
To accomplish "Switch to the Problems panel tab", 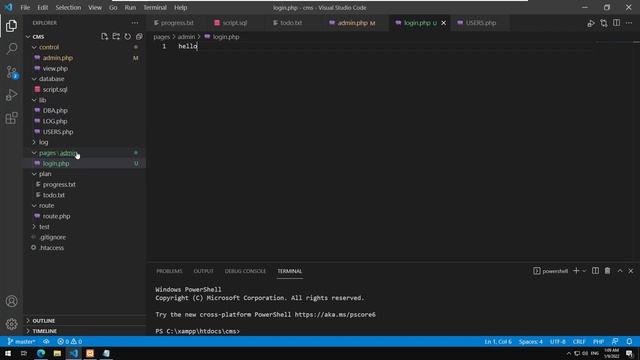I will [169, 271].
